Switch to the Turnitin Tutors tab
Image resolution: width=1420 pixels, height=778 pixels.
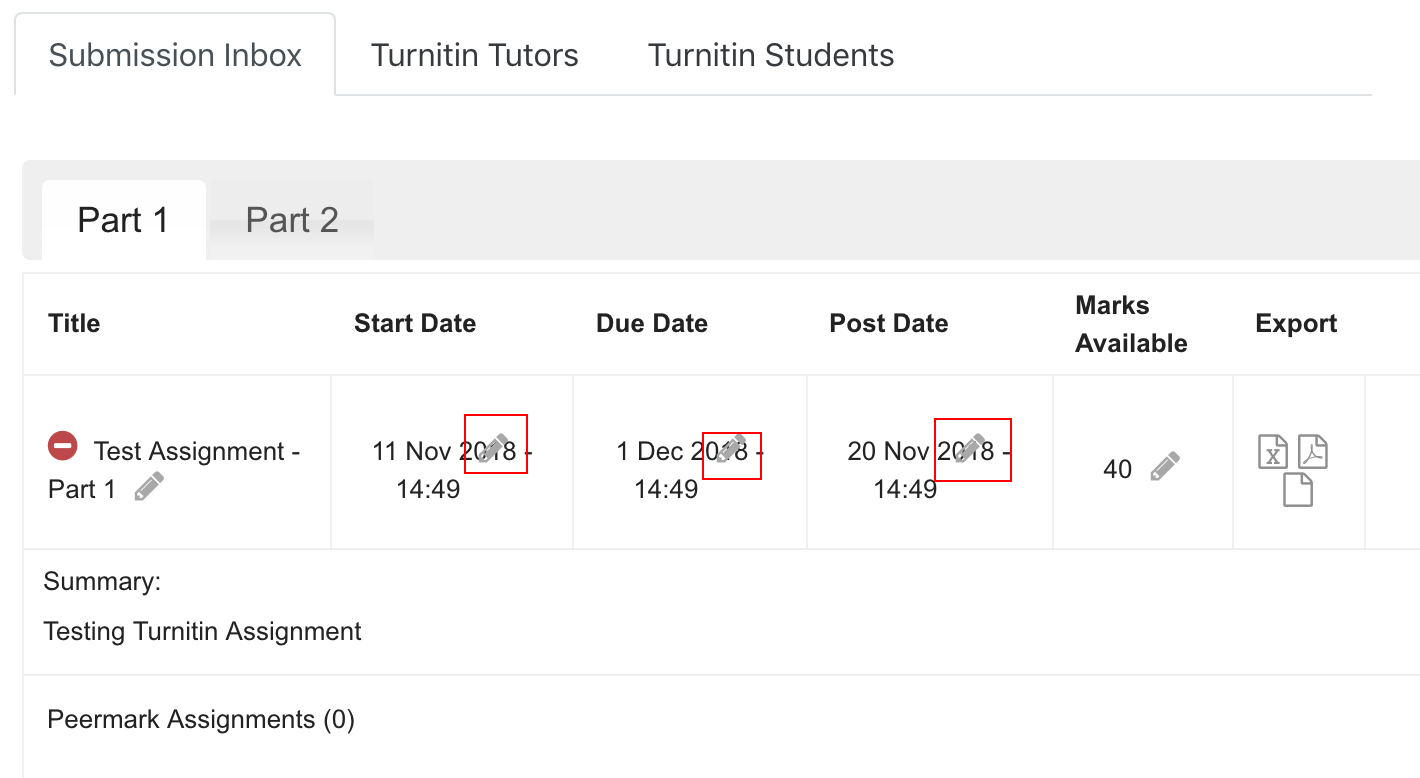pos(474,55)
